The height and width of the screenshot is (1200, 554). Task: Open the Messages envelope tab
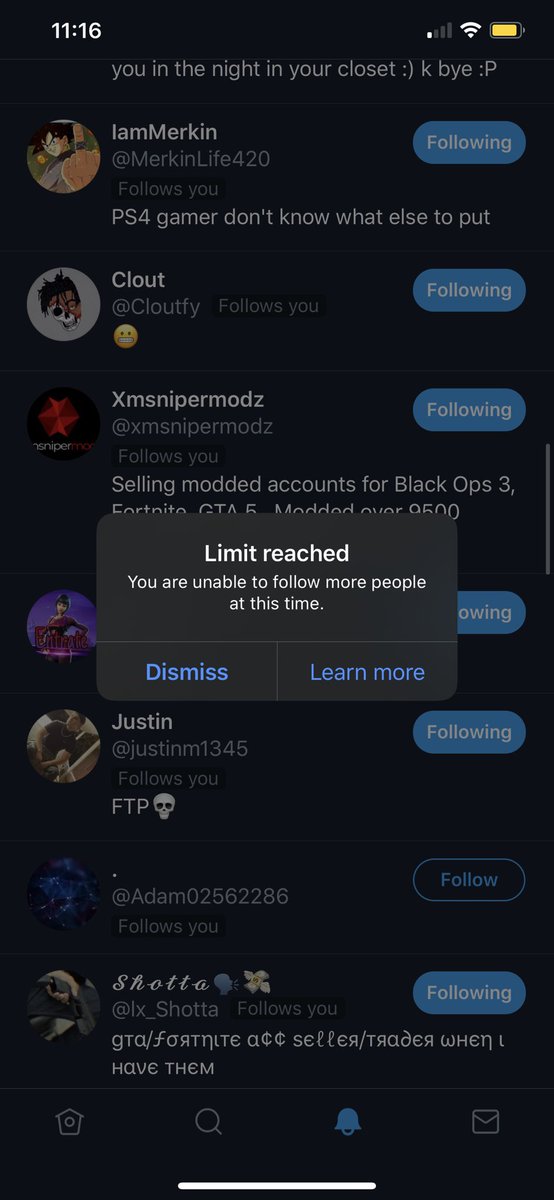485,1122
